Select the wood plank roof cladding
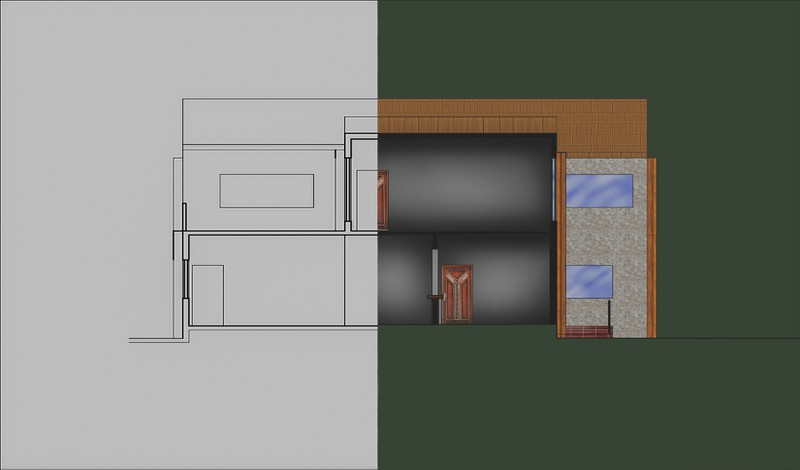 coord(512,128)
